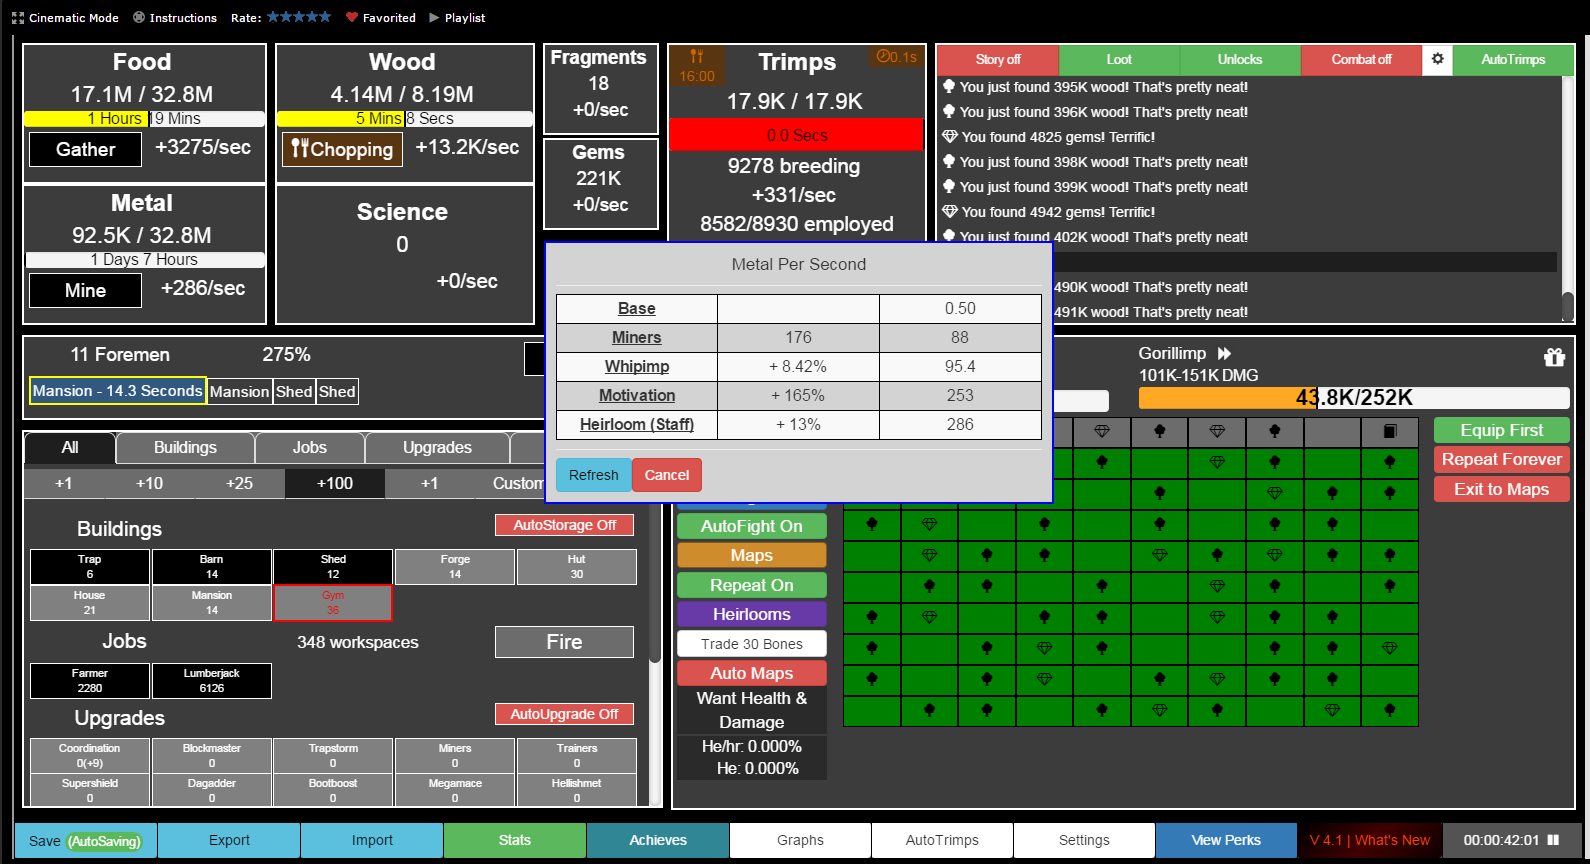Click the gift box icon near Gorillimp
The image size is (1590, 864).
click(x=1554, y=357)
